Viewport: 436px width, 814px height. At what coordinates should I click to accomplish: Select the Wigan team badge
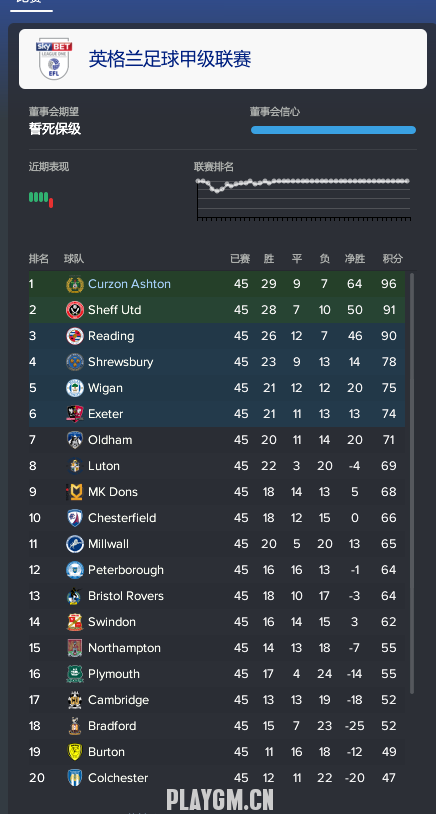pyautogui.click(x=75, y=388)
